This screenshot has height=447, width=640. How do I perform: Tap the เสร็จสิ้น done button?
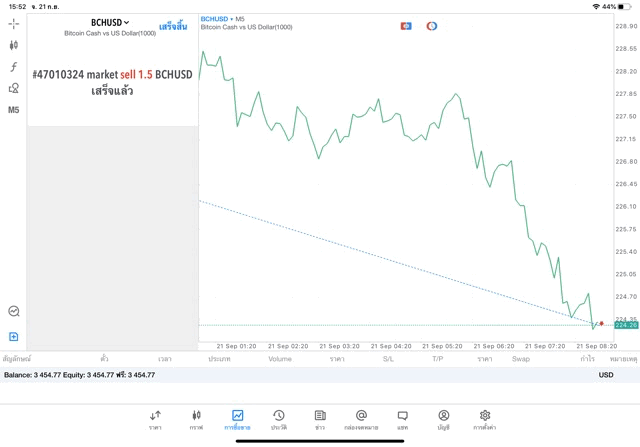[173, 26]
